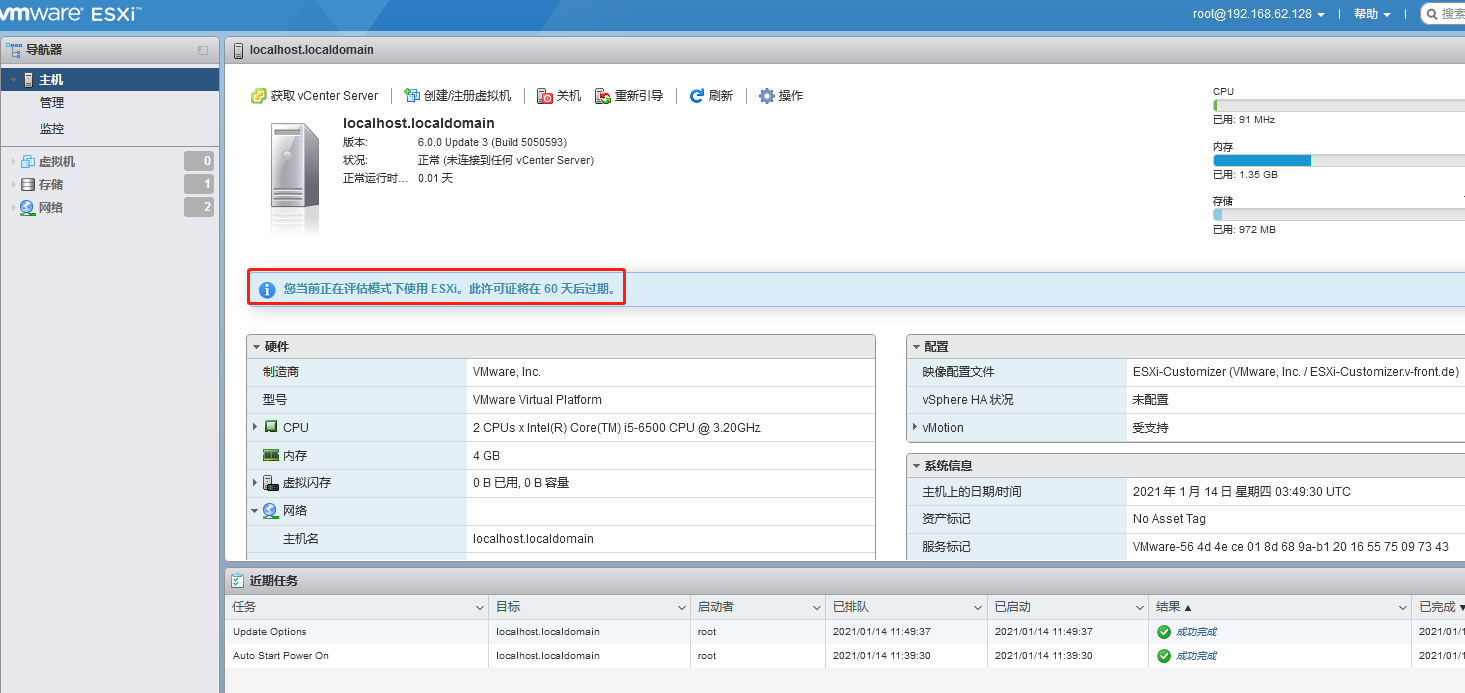This screenshot has width=1465, height=693.
Task: Collapse the Networking (网络) hardware row
Action: (x=256, y=511)
